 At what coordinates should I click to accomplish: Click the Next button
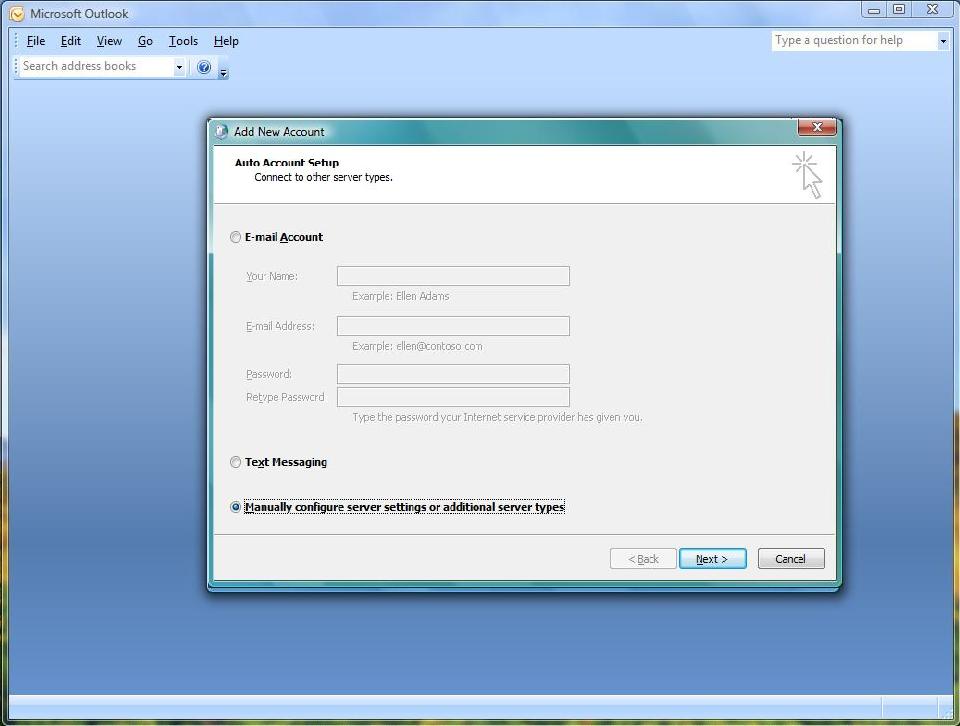pyautogui.click(x=713, y=558)
